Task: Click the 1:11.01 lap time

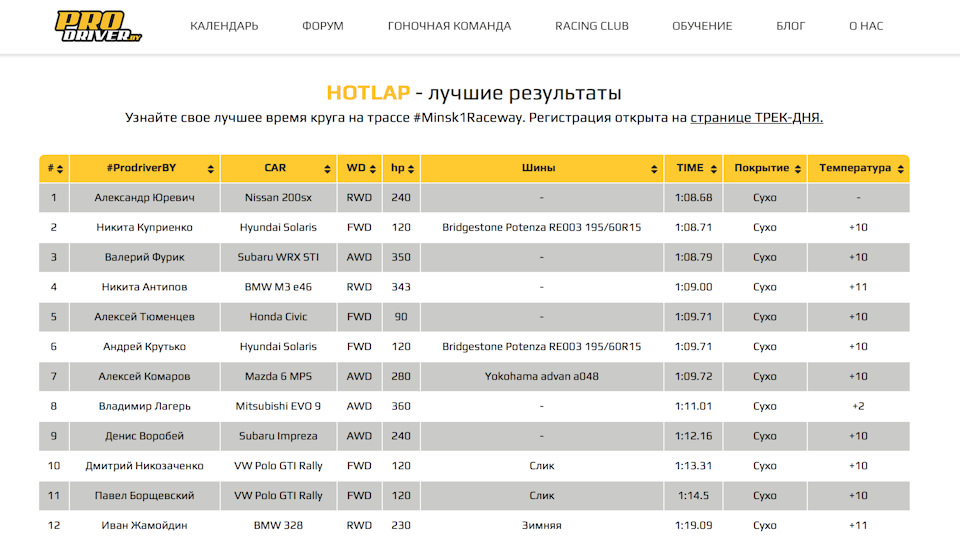Action: pos(694,406)
